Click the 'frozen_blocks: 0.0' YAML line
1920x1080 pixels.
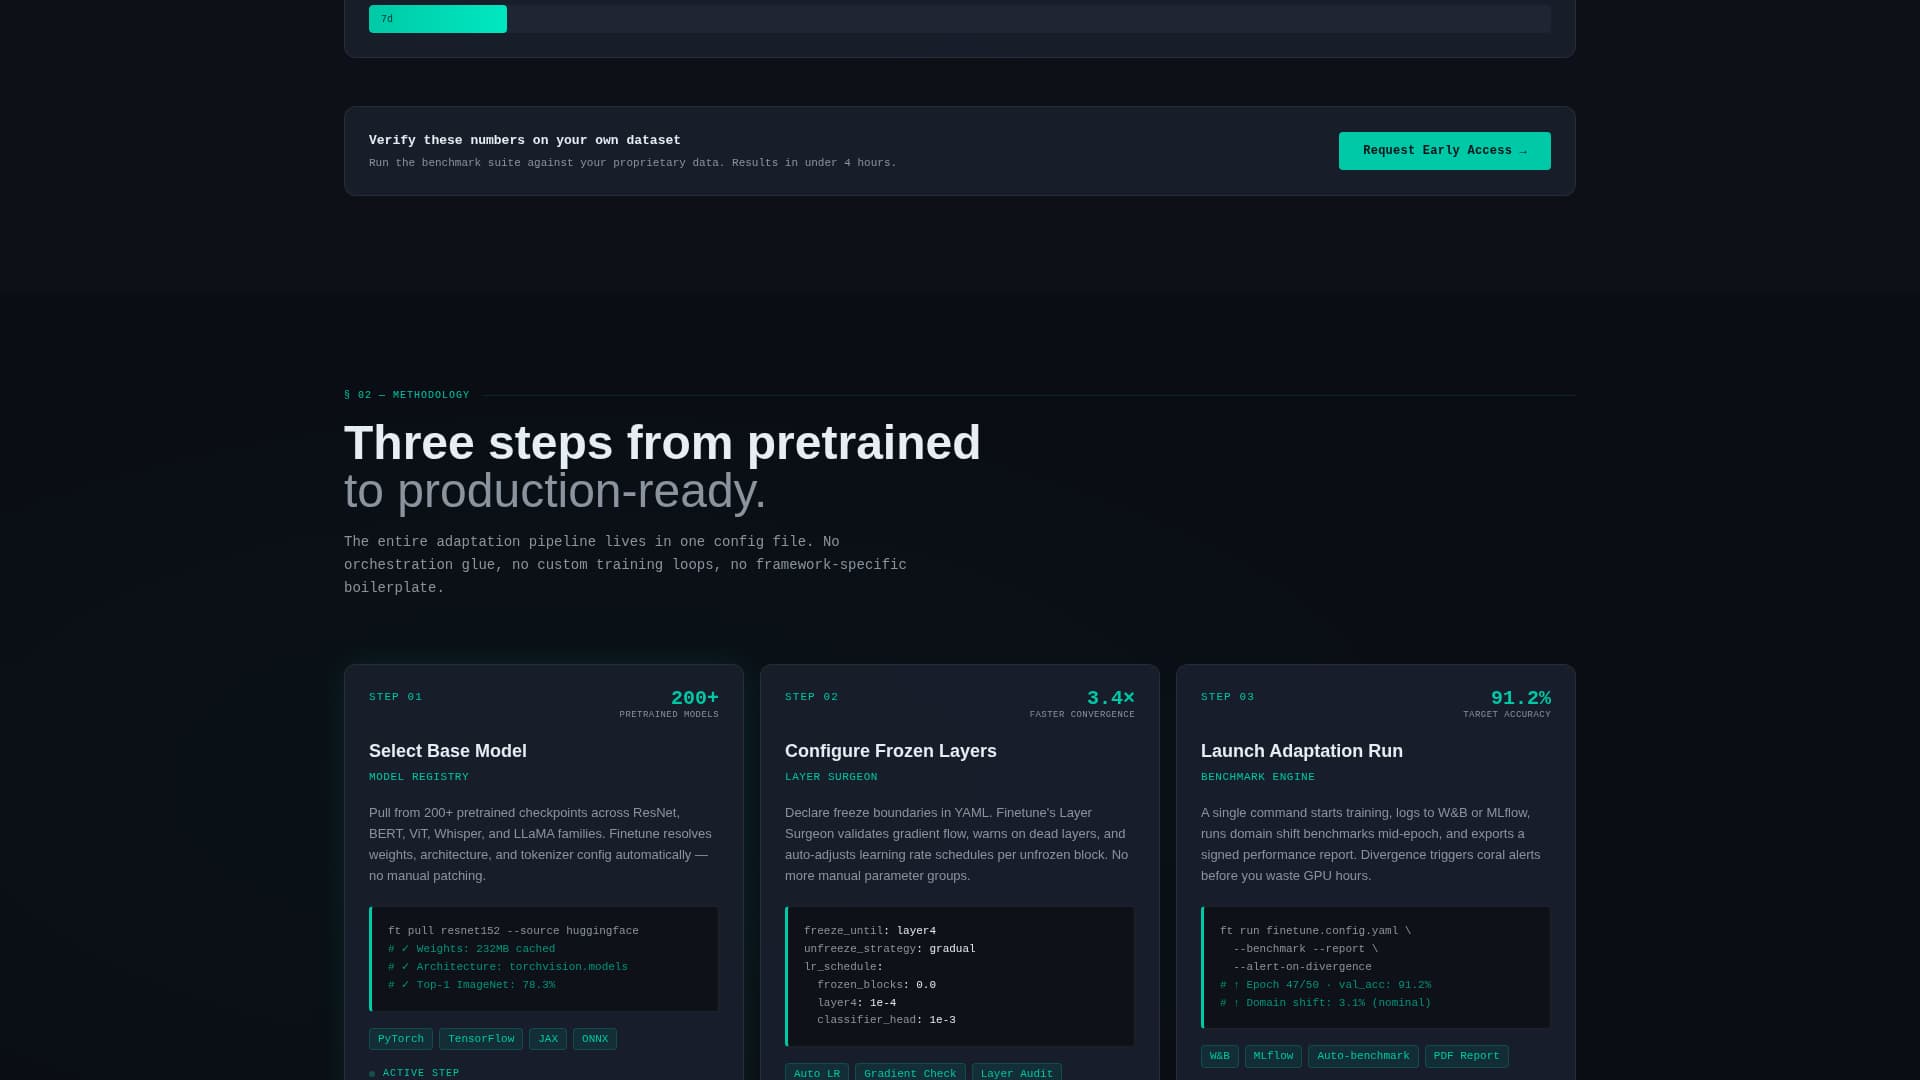pyautogui.click(x=876, y=985)
